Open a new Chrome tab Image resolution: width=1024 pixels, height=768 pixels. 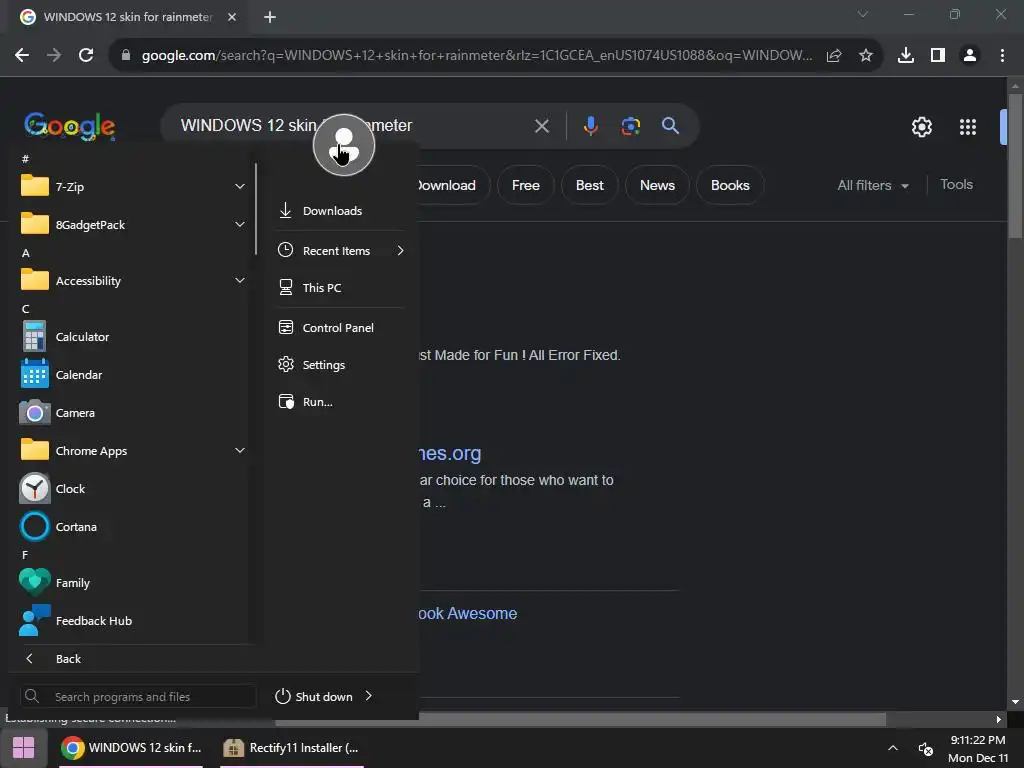click(270, 17)
